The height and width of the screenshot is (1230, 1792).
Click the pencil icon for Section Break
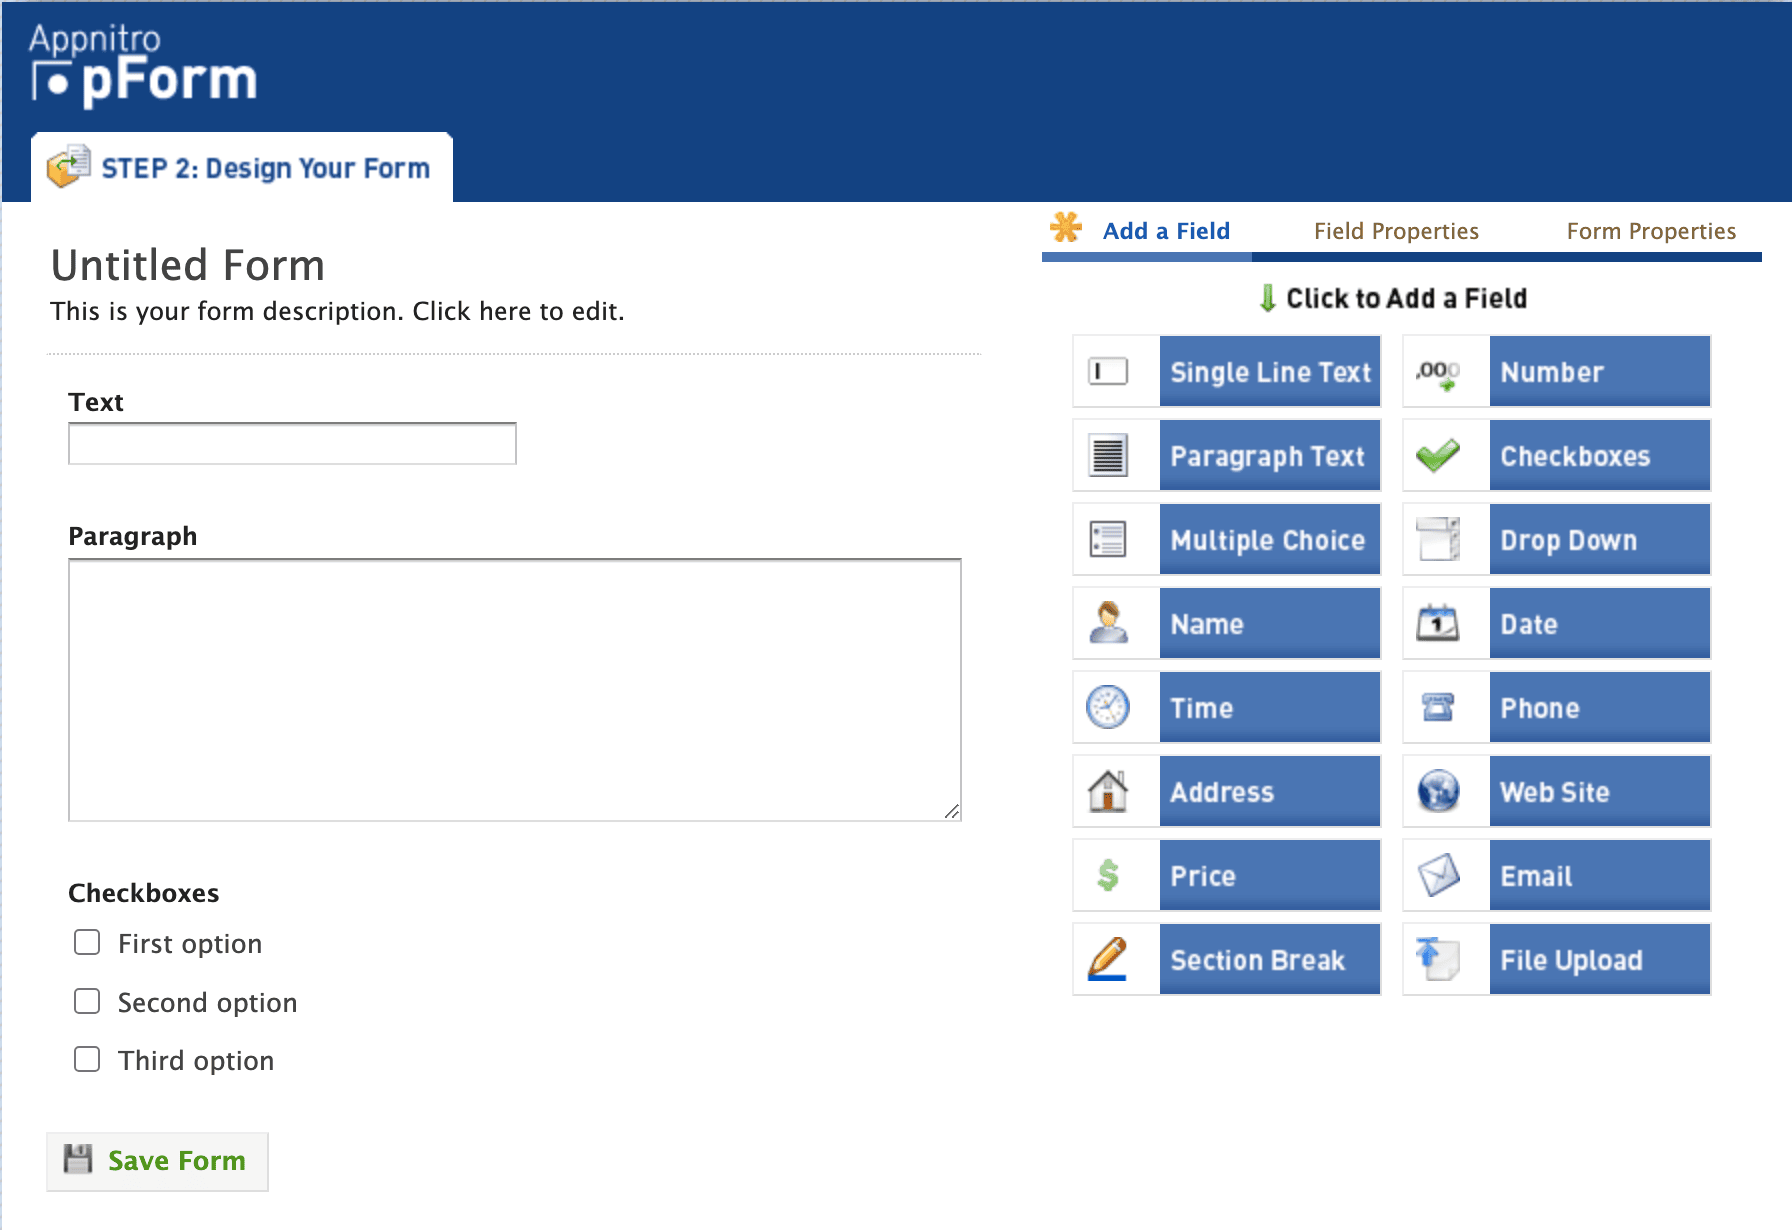(1108, 959)
